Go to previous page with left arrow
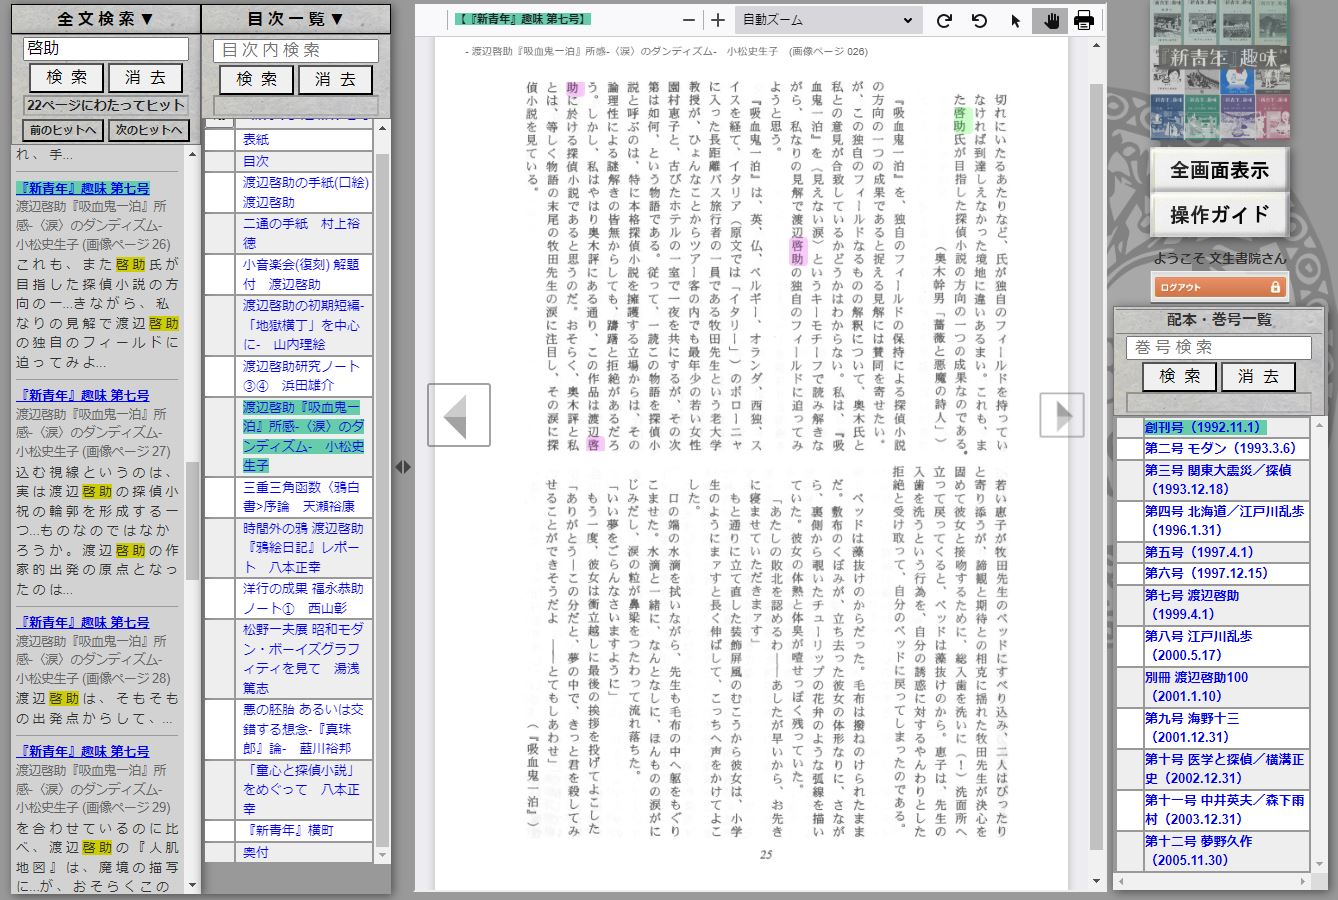The width and height of the screenshot is (1338, 900). [459, 414]
